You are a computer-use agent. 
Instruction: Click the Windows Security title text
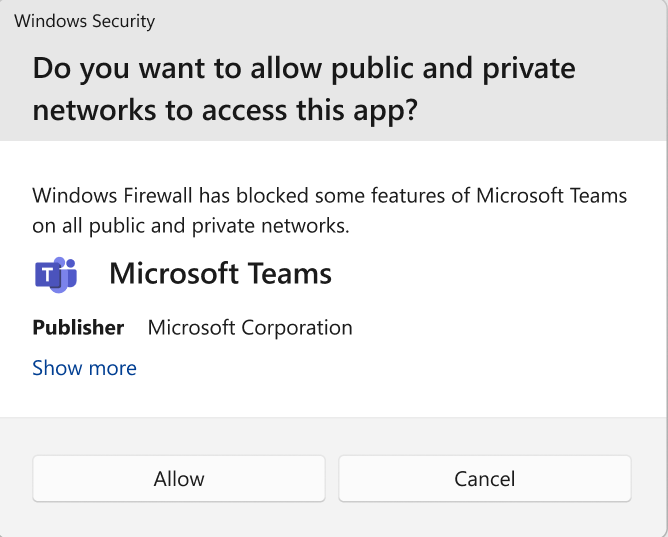84,21
